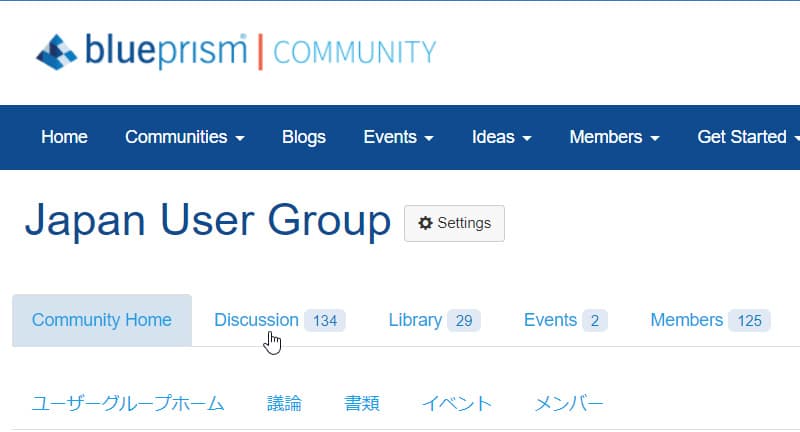
Task: Open the Members tab with count 125
Action: (x=710, y=320)
